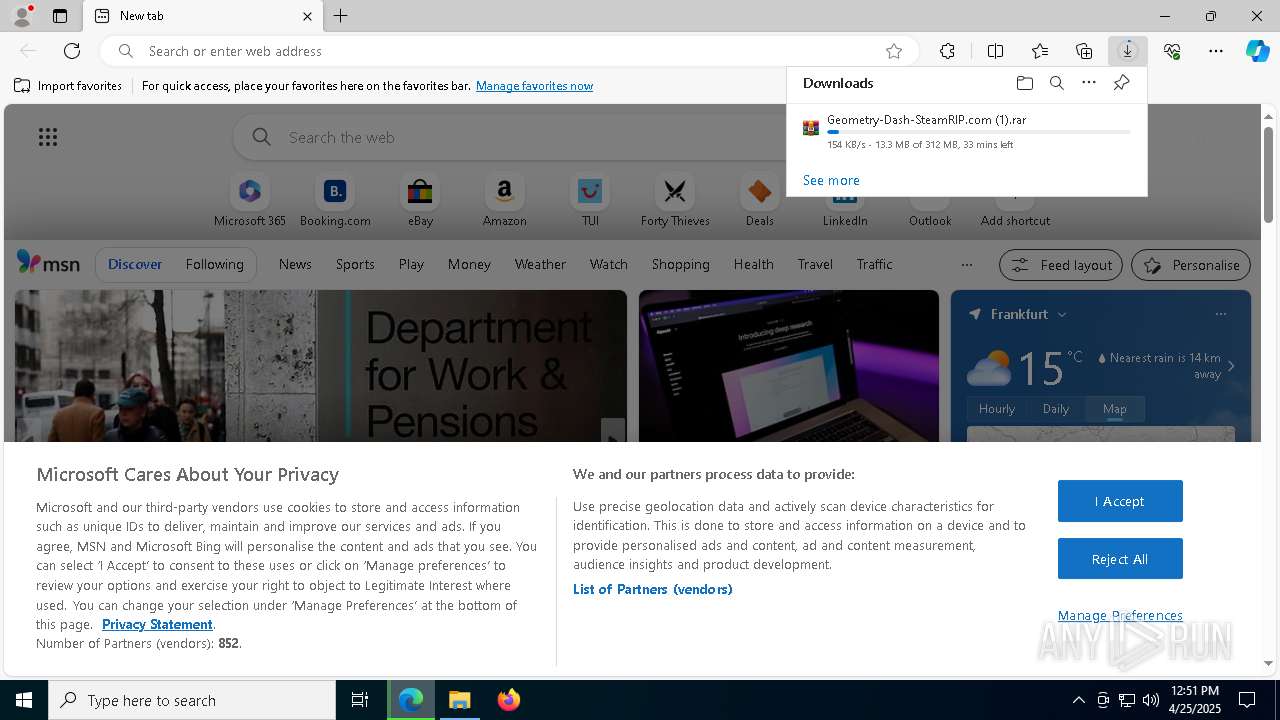Open the TUI shortcut
The height and width of the screenshot is (720, 1280).
pyautogui.click(x=590, y=200)
